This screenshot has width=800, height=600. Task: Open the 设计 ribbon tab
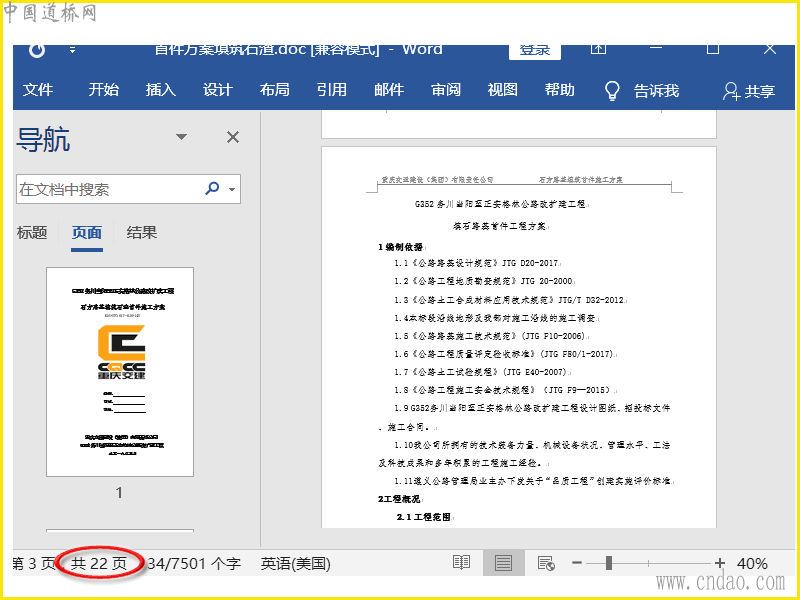[x=218, y=90]
